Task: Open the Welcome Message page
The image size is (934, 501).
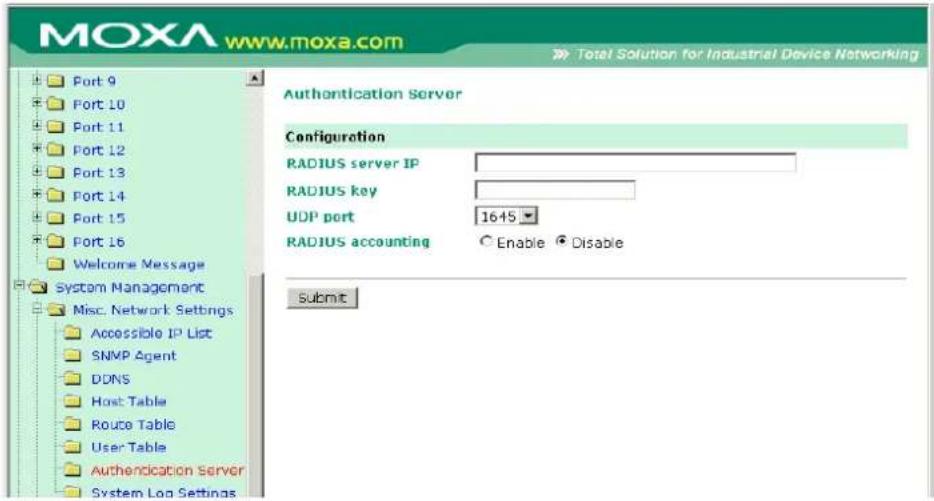Action: (x=139, y=264)
